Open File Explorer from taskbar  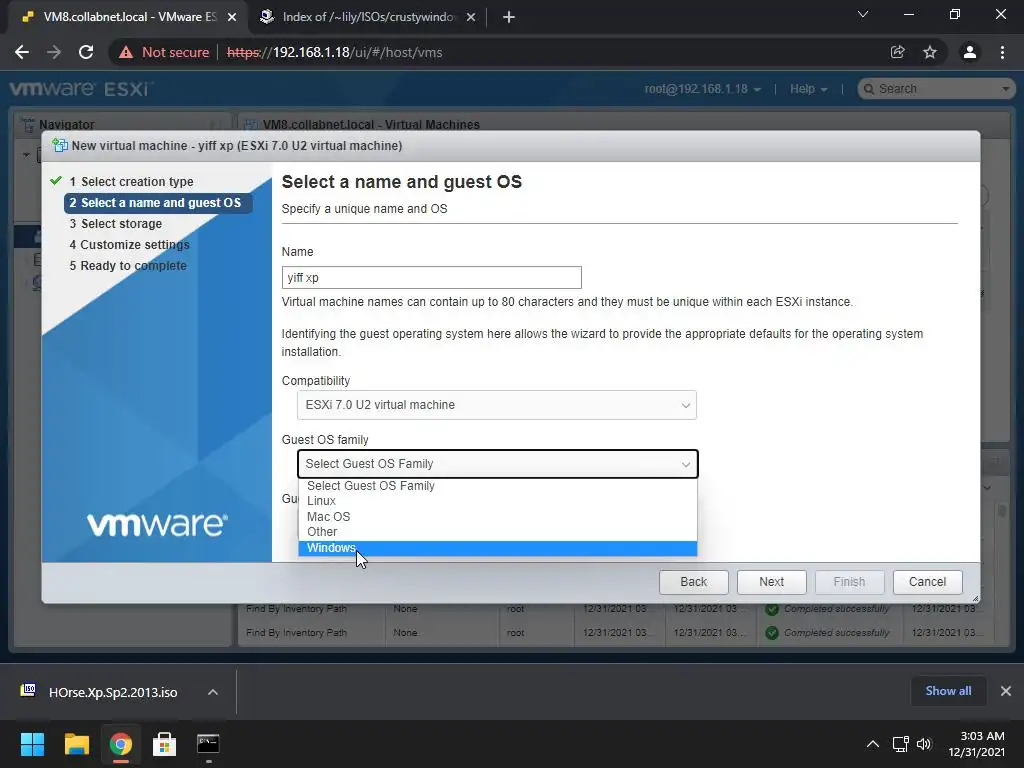coord(76,744)
